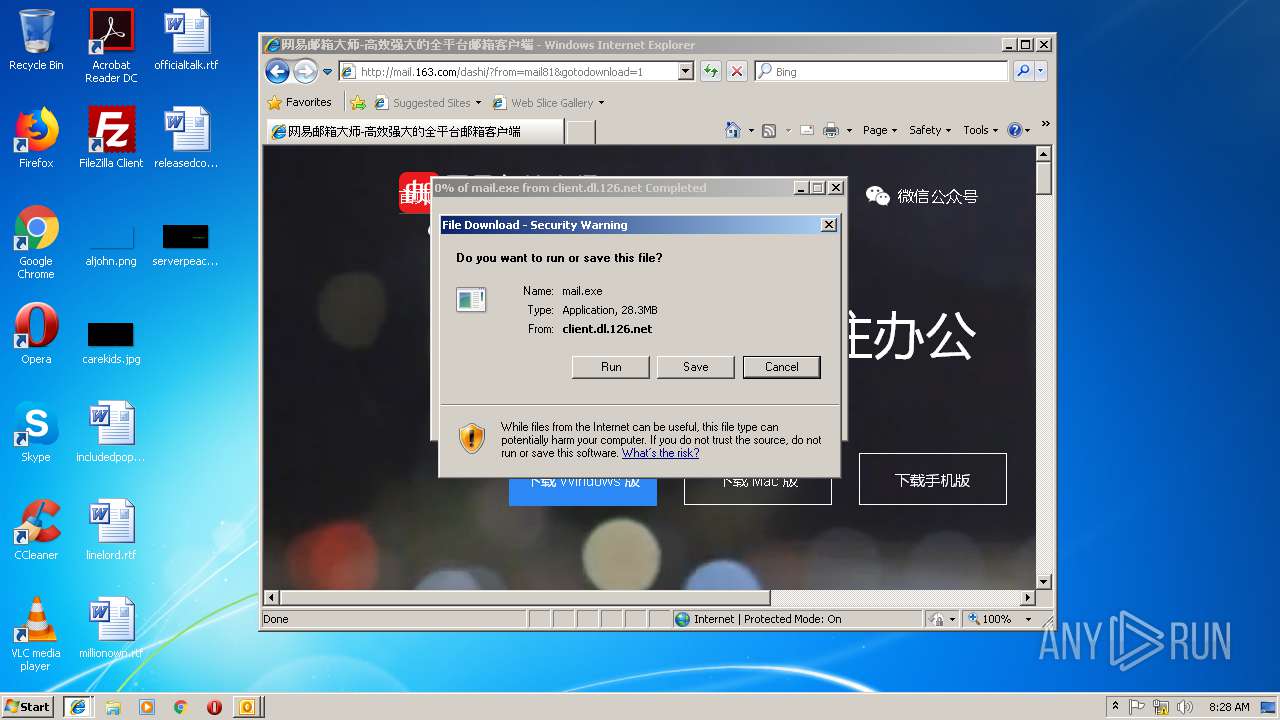Click the Print icon in command bar
Screen dimensions: 1280x720
pyautogui.click(x=830, y=130)
